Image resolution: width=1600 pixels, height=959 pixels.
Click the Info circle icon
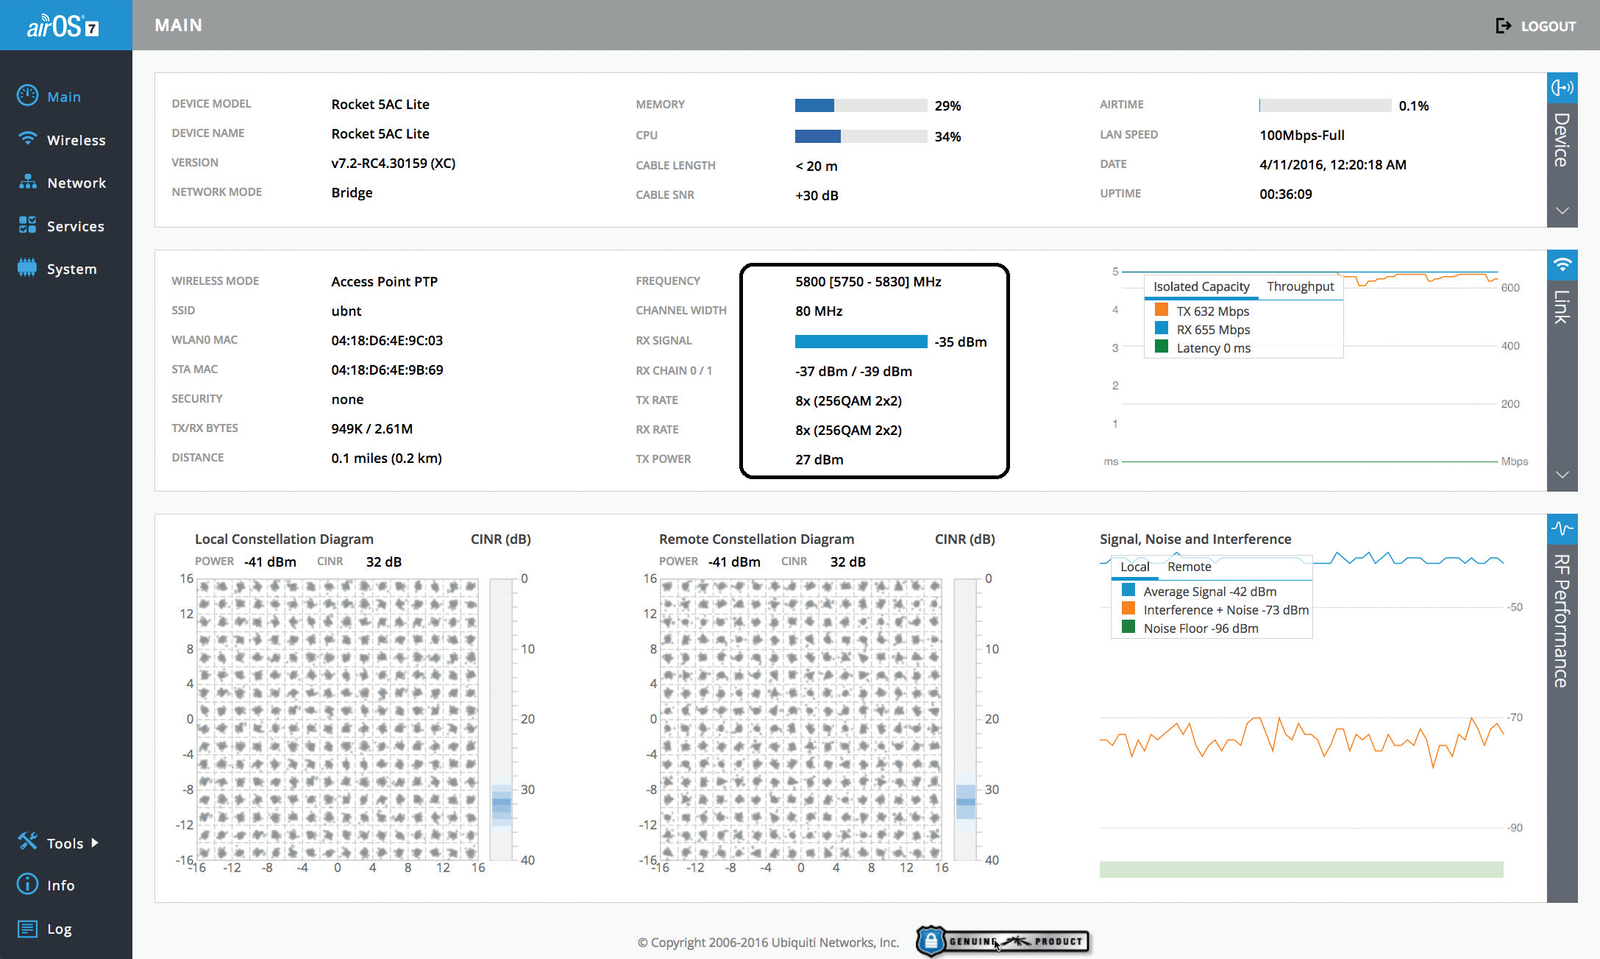(28, 885)
